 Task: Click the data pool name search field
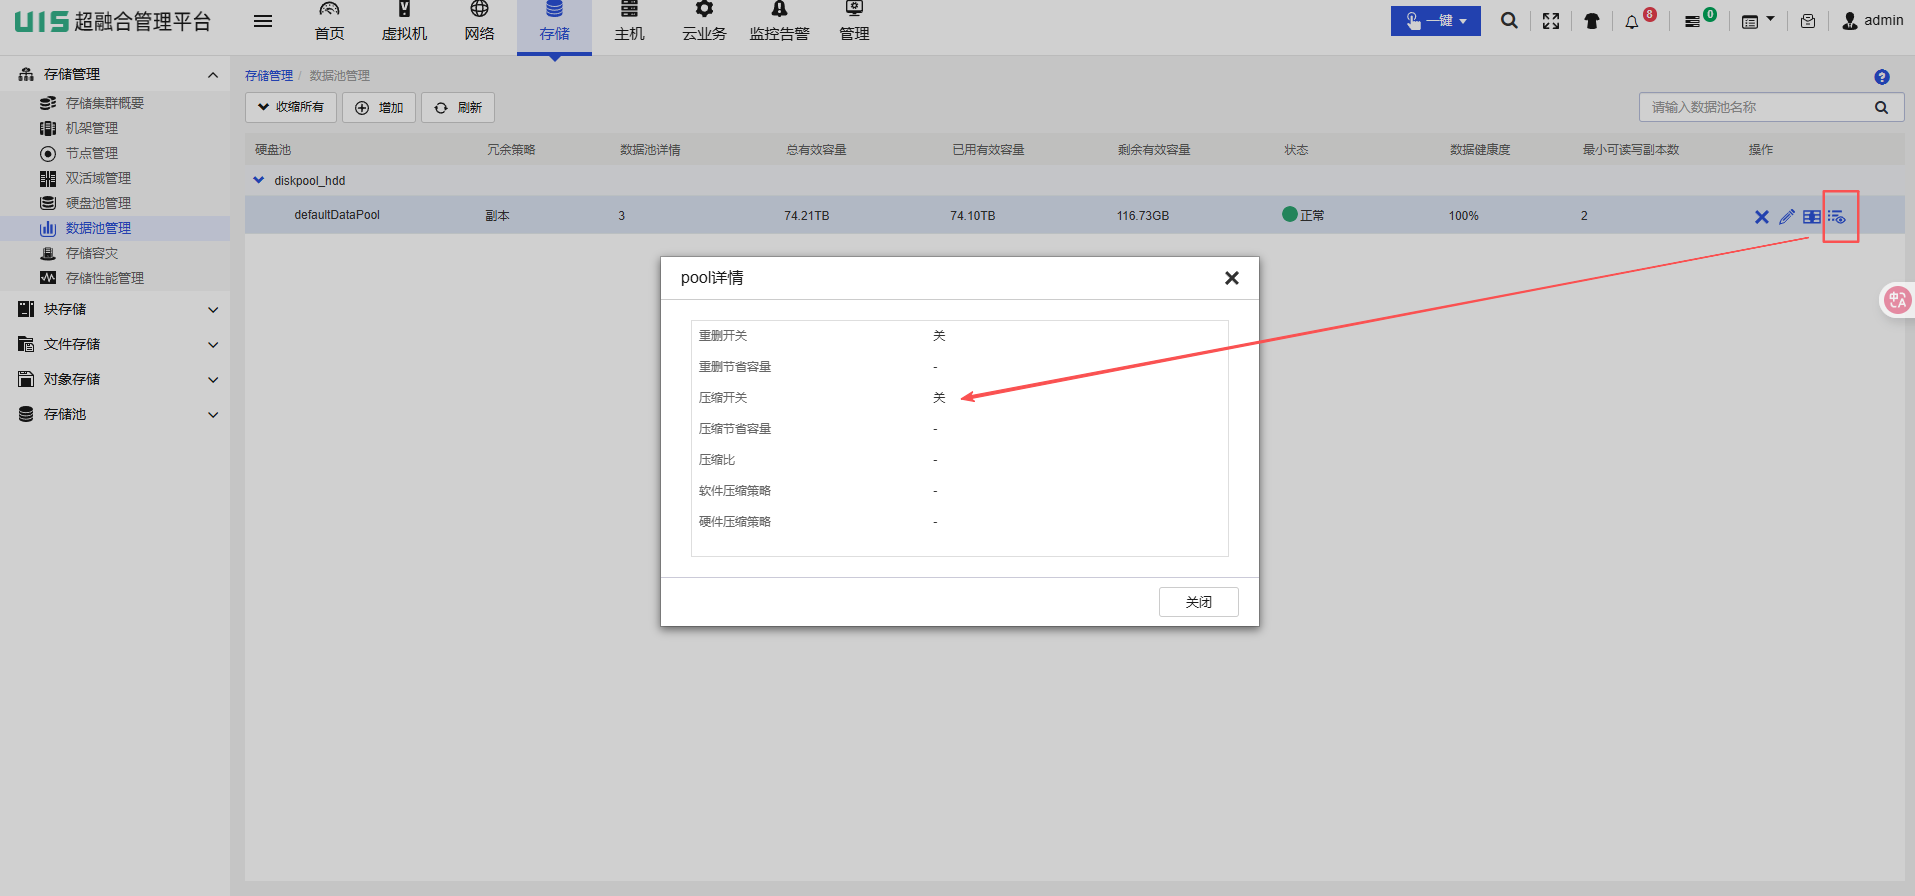pyautogui.click(x=1755, y=107)
